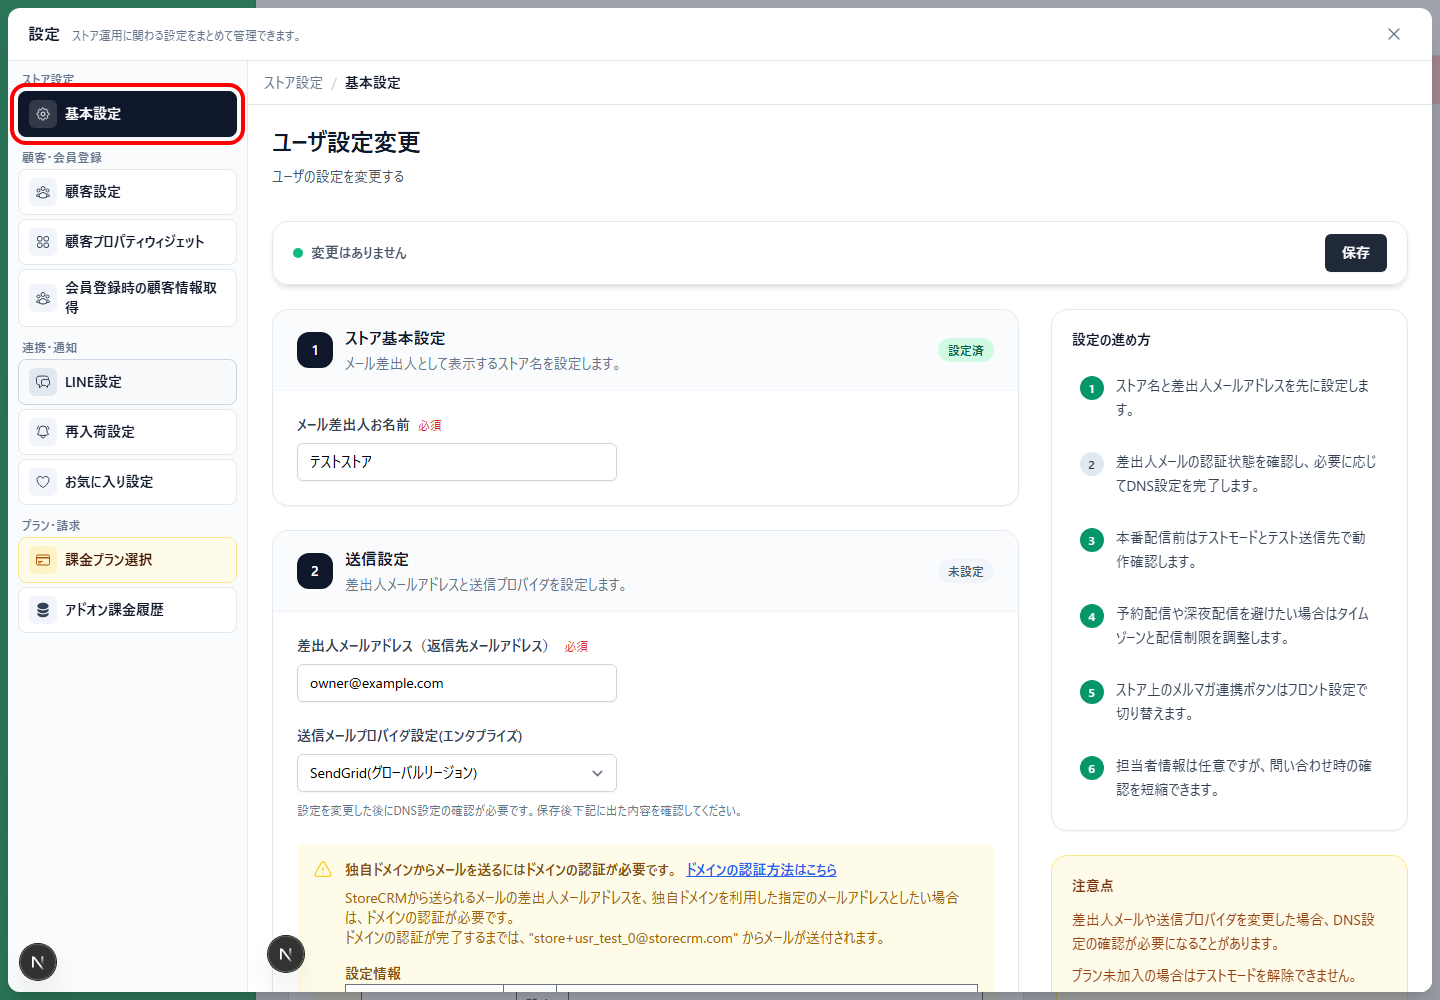1440x1000 pixels.
Task: Click the 基本設定 breadcrumb text
Action: coord(373,83)
